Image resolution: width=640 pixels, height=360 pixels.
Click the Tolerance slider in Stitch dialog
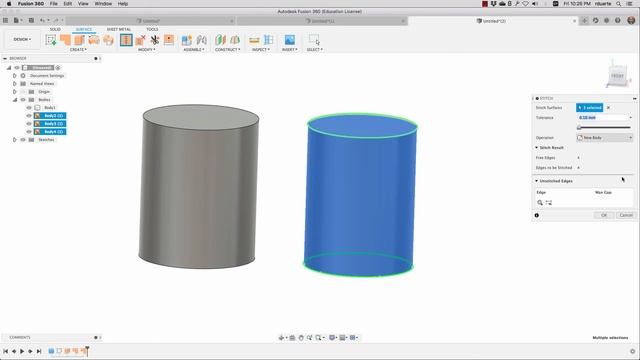(x=604, y=127)
